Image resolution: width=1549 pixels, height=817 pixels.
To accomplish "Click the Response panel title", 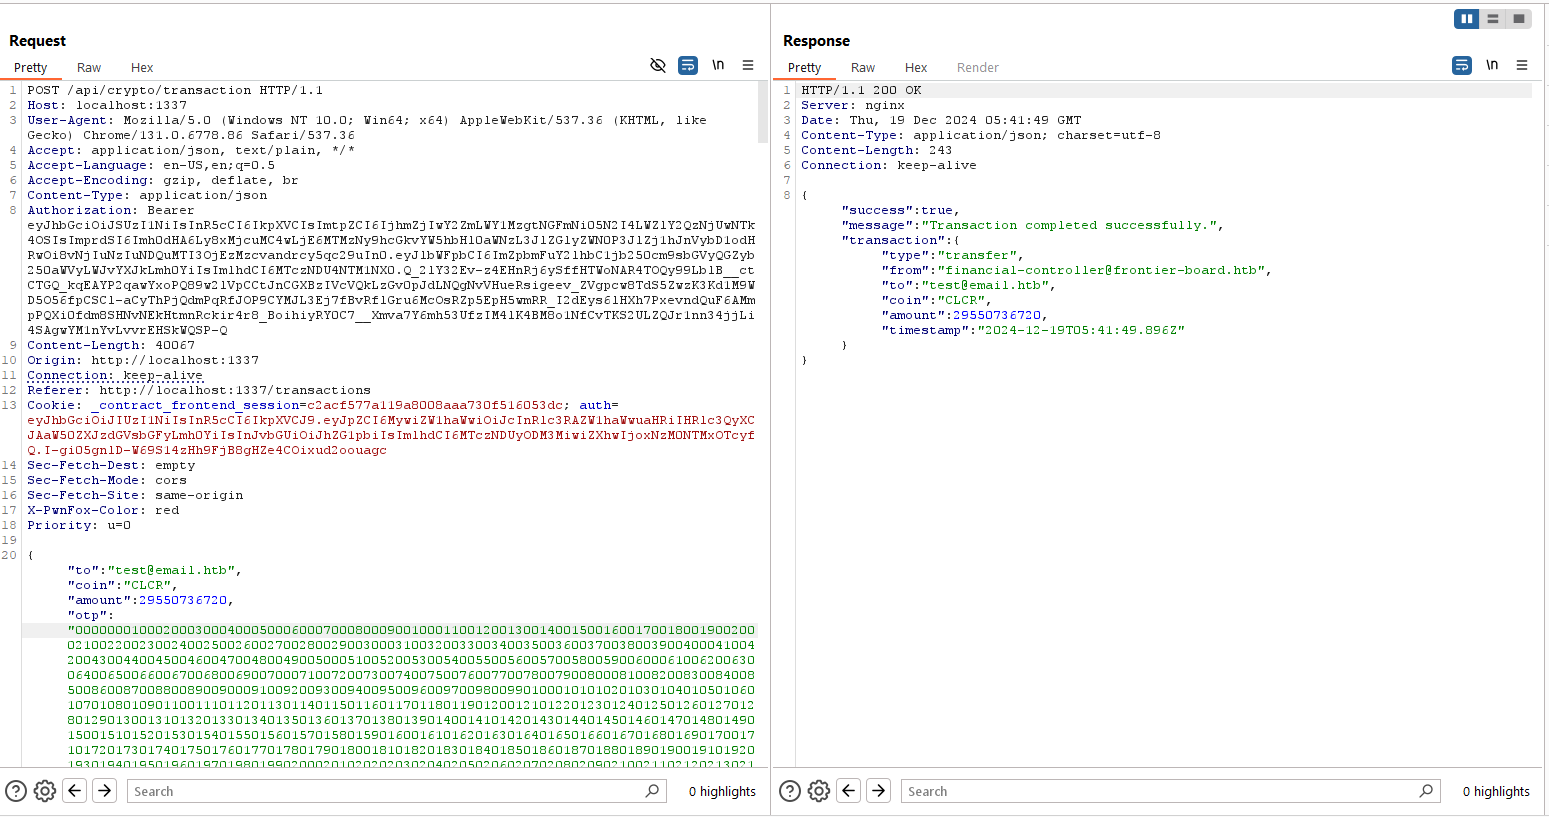I will tap(817, 41).
